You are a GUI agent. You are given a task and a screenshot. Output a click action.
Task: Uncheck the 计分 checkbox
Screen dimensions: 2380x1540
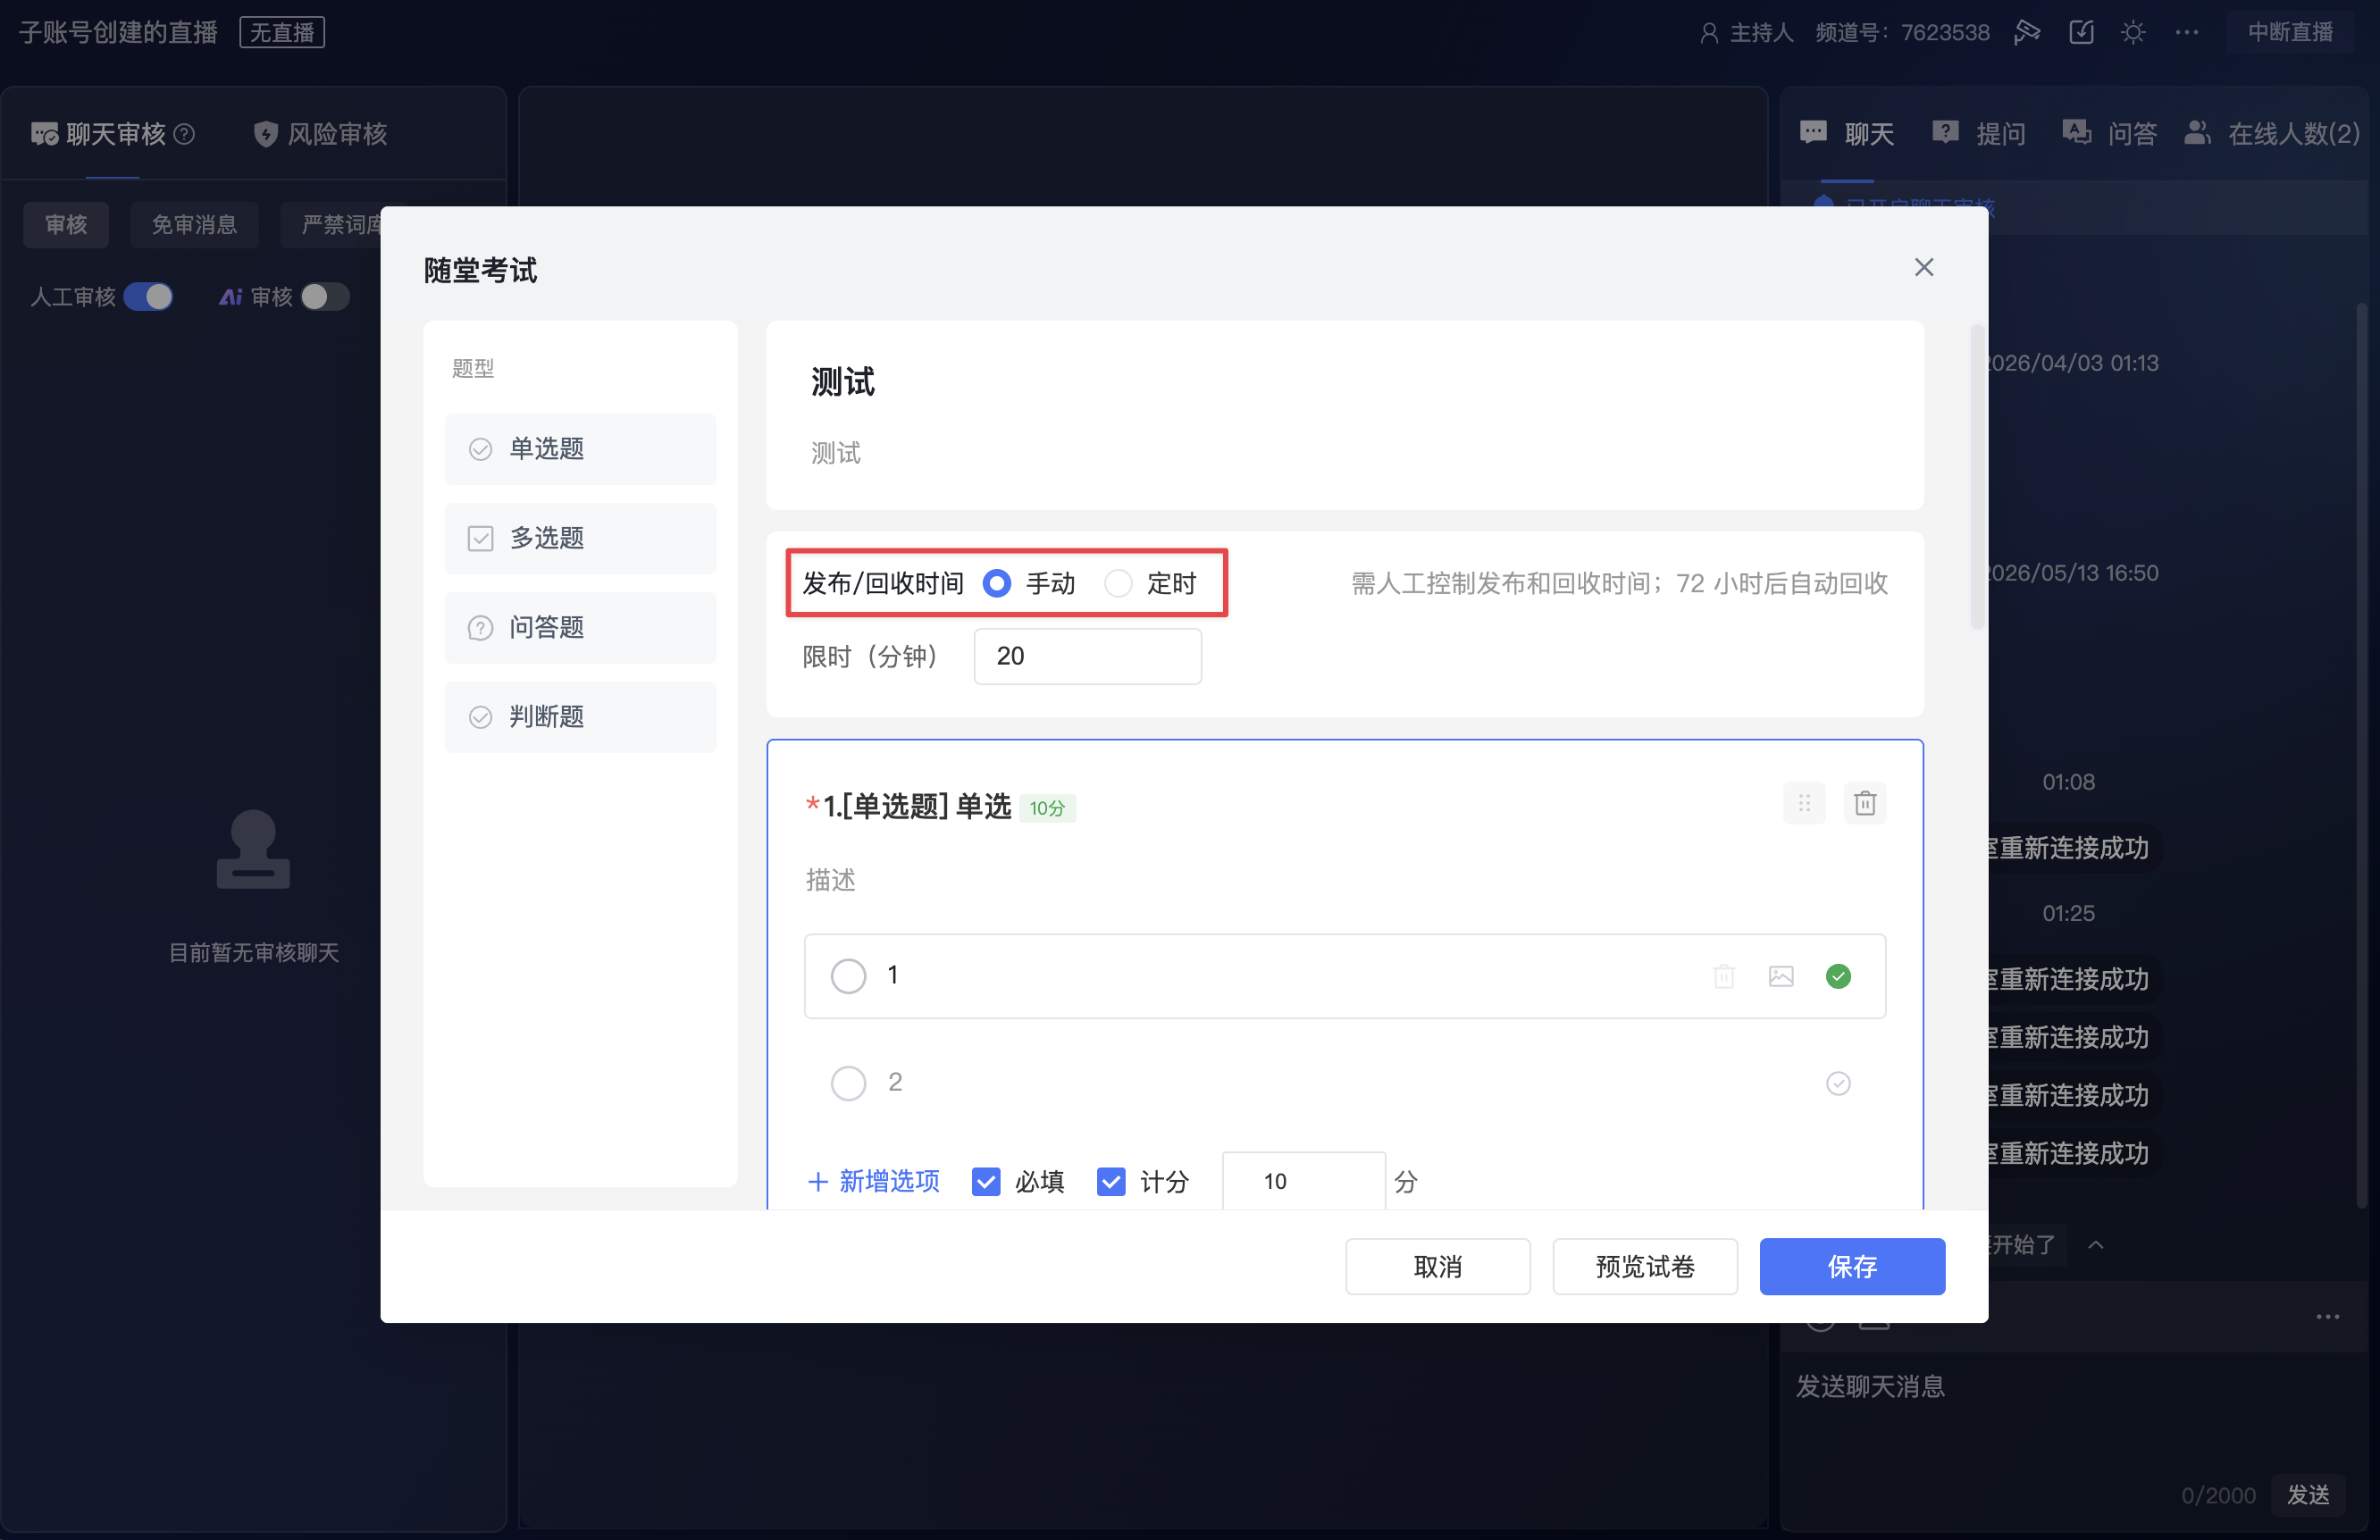[1110, 1182]
